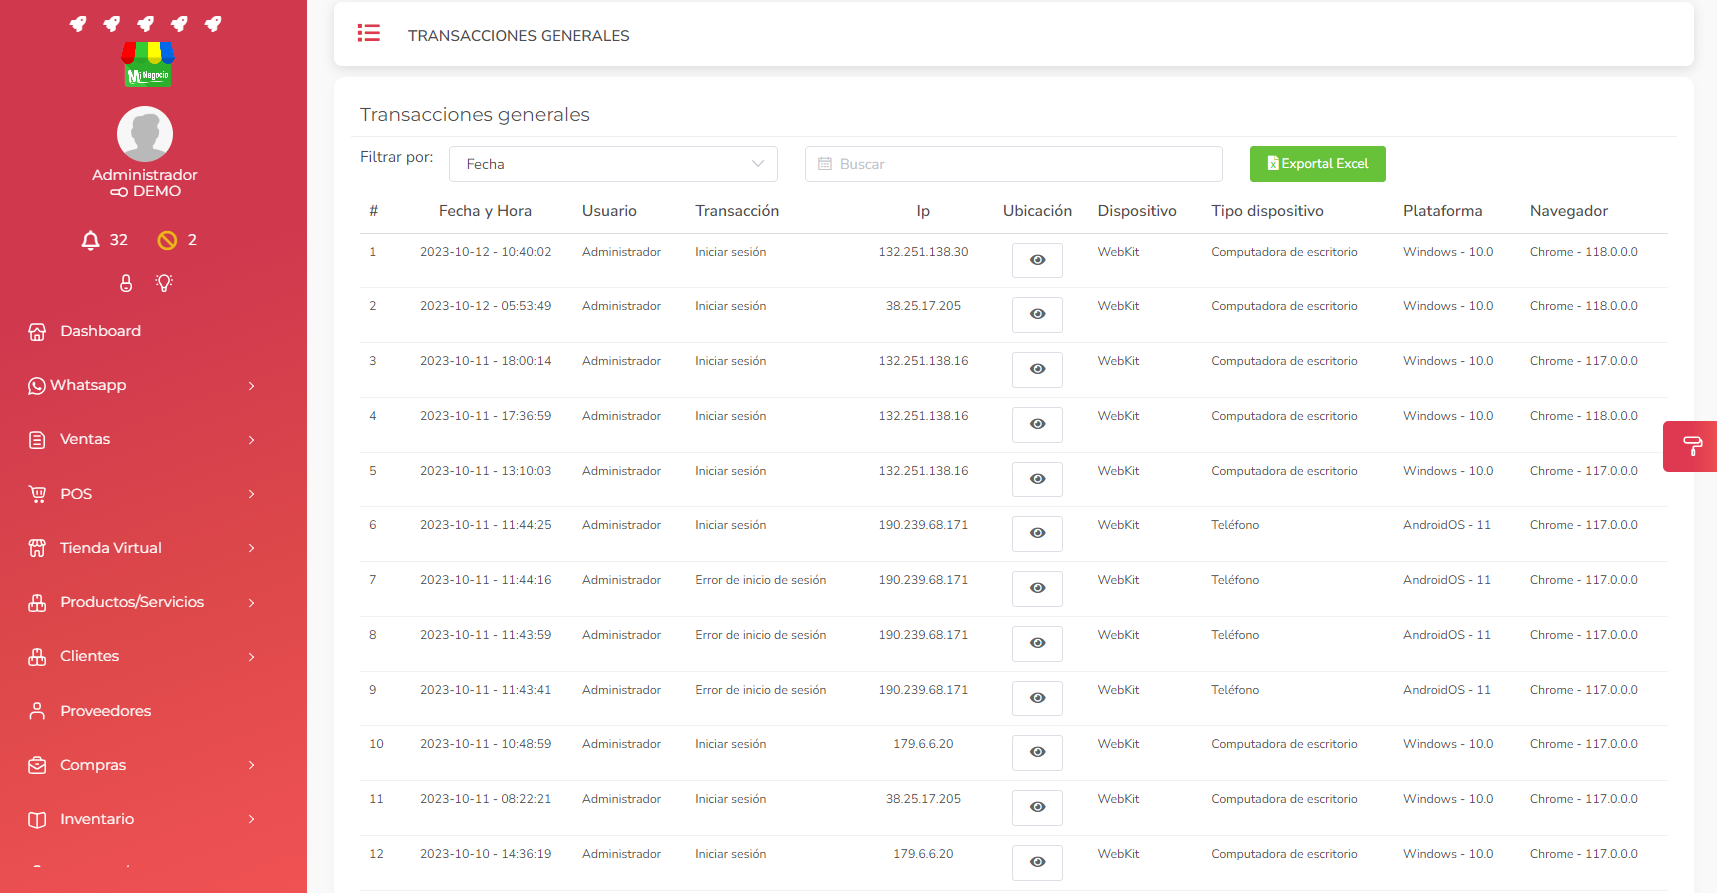This screenshot has height=893, width=1717.
Task: Expand the Clientes submenu chevron
Action: tap(251, 657)
